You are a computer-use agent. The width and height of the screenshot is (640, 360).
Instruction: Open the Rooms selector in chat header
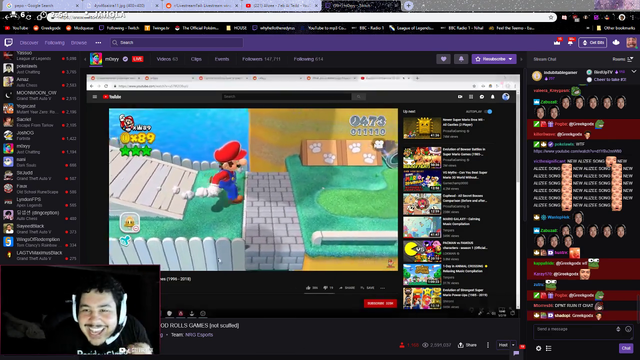click(x=623, y=59)
